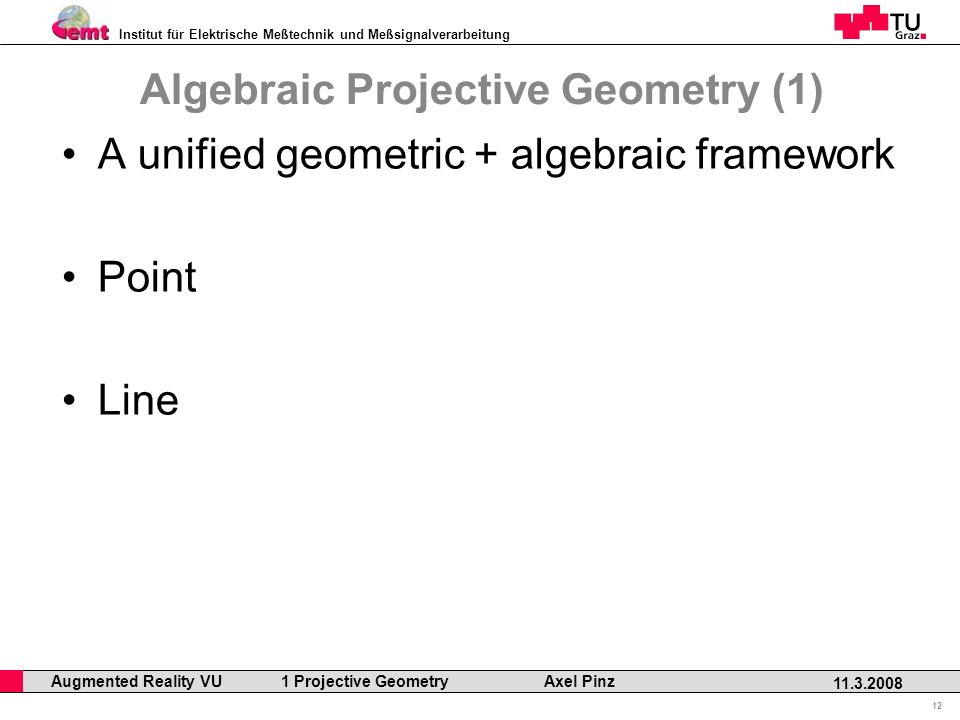Select the institute name header text

point(314,34)
